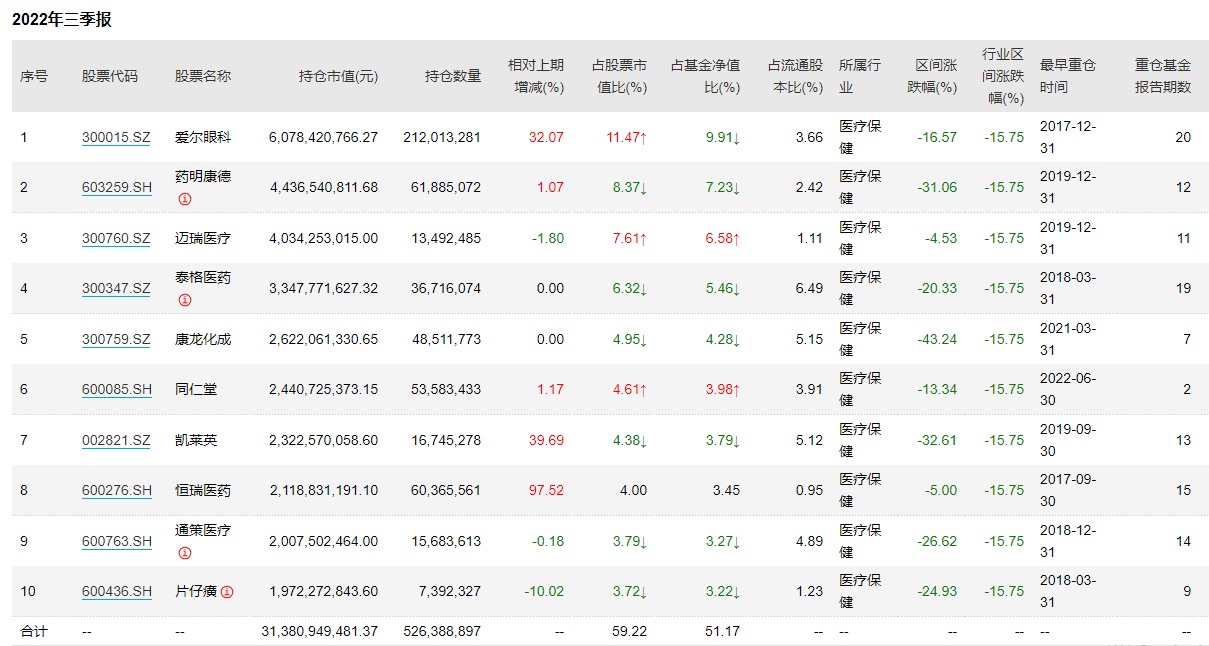This screenshot has height=646, width=1209.
Task: Select the 序号 column header
Action: point(34,76)
